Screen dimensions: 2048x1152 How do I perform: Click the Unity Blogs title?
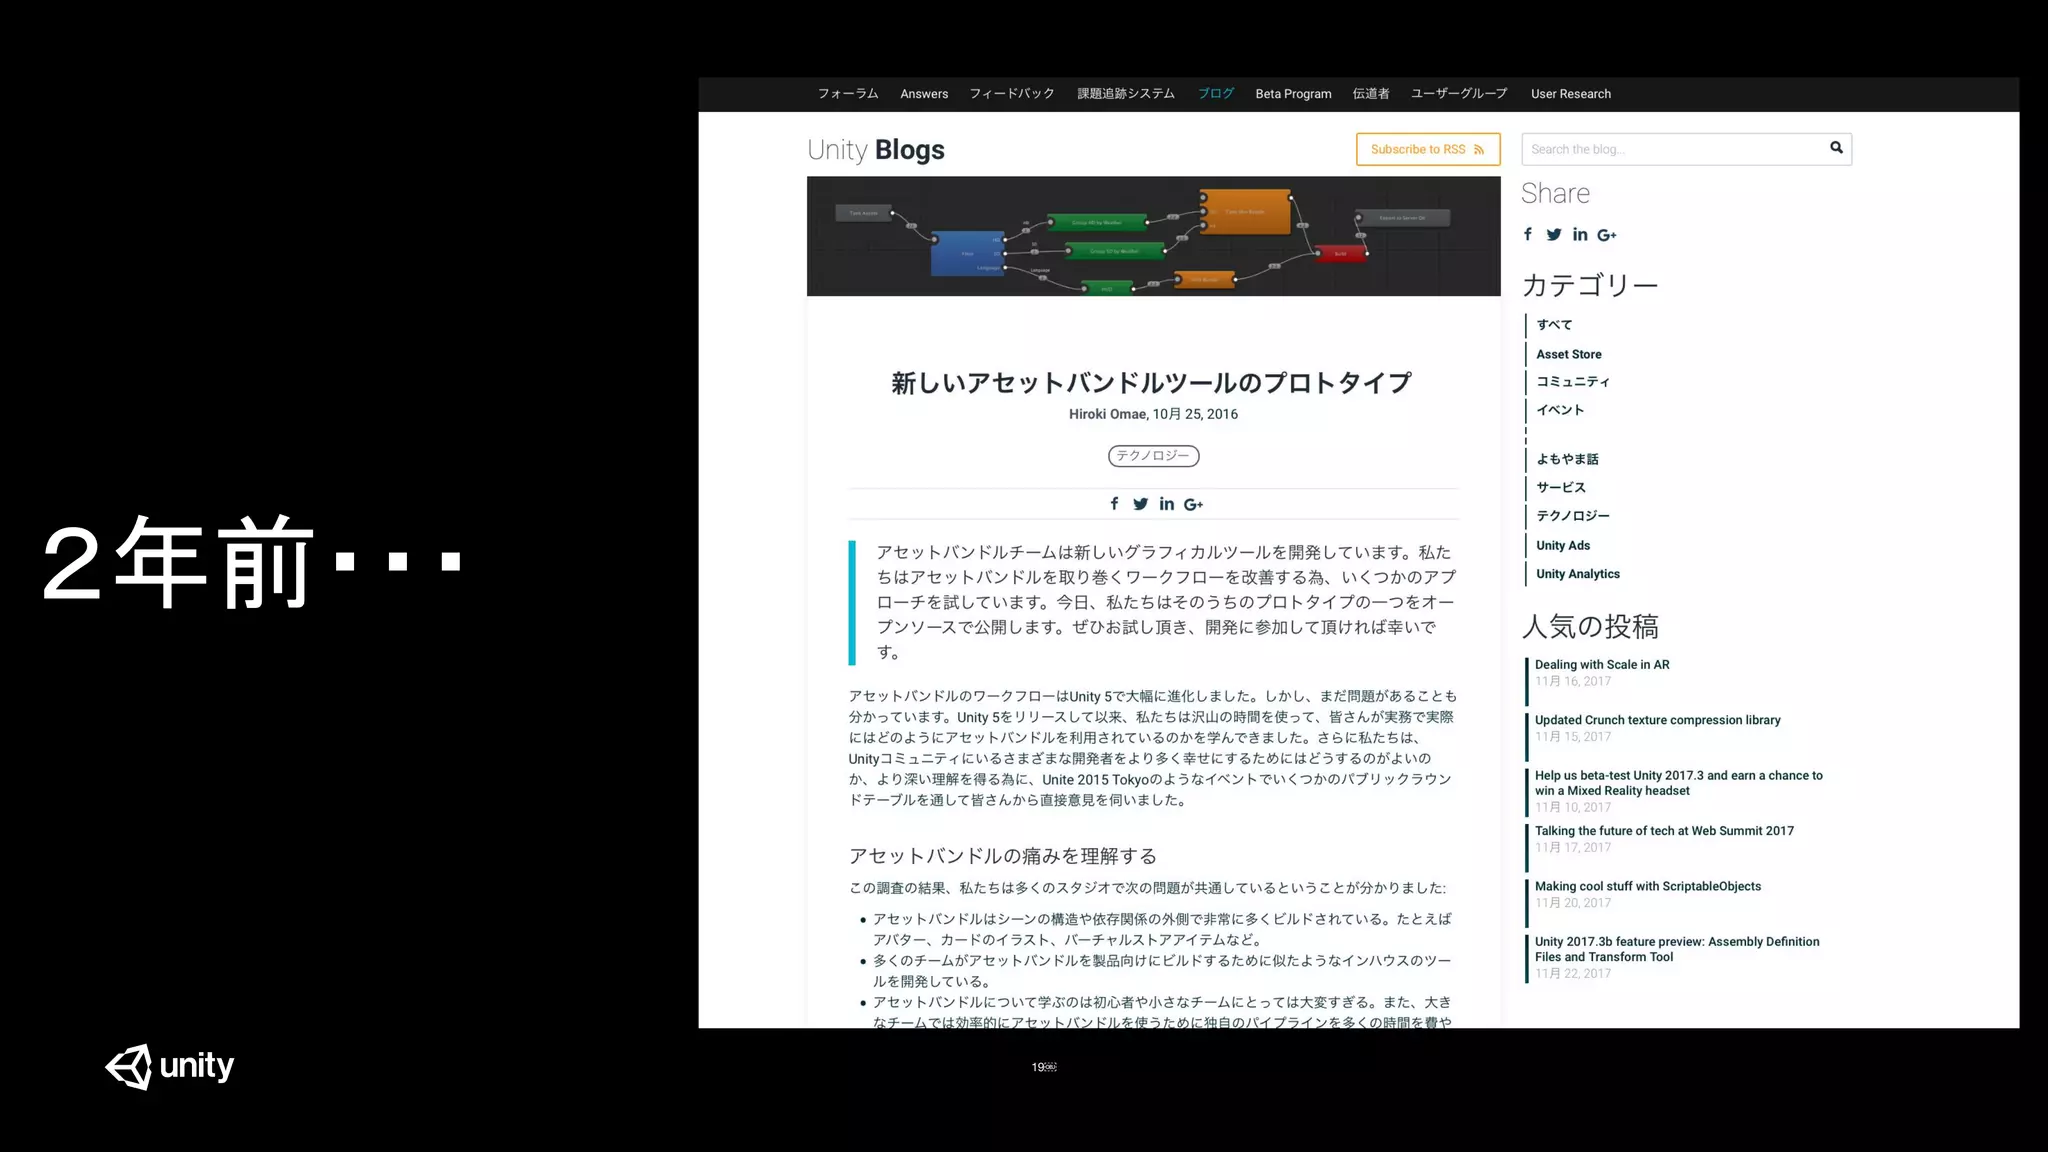876,150
